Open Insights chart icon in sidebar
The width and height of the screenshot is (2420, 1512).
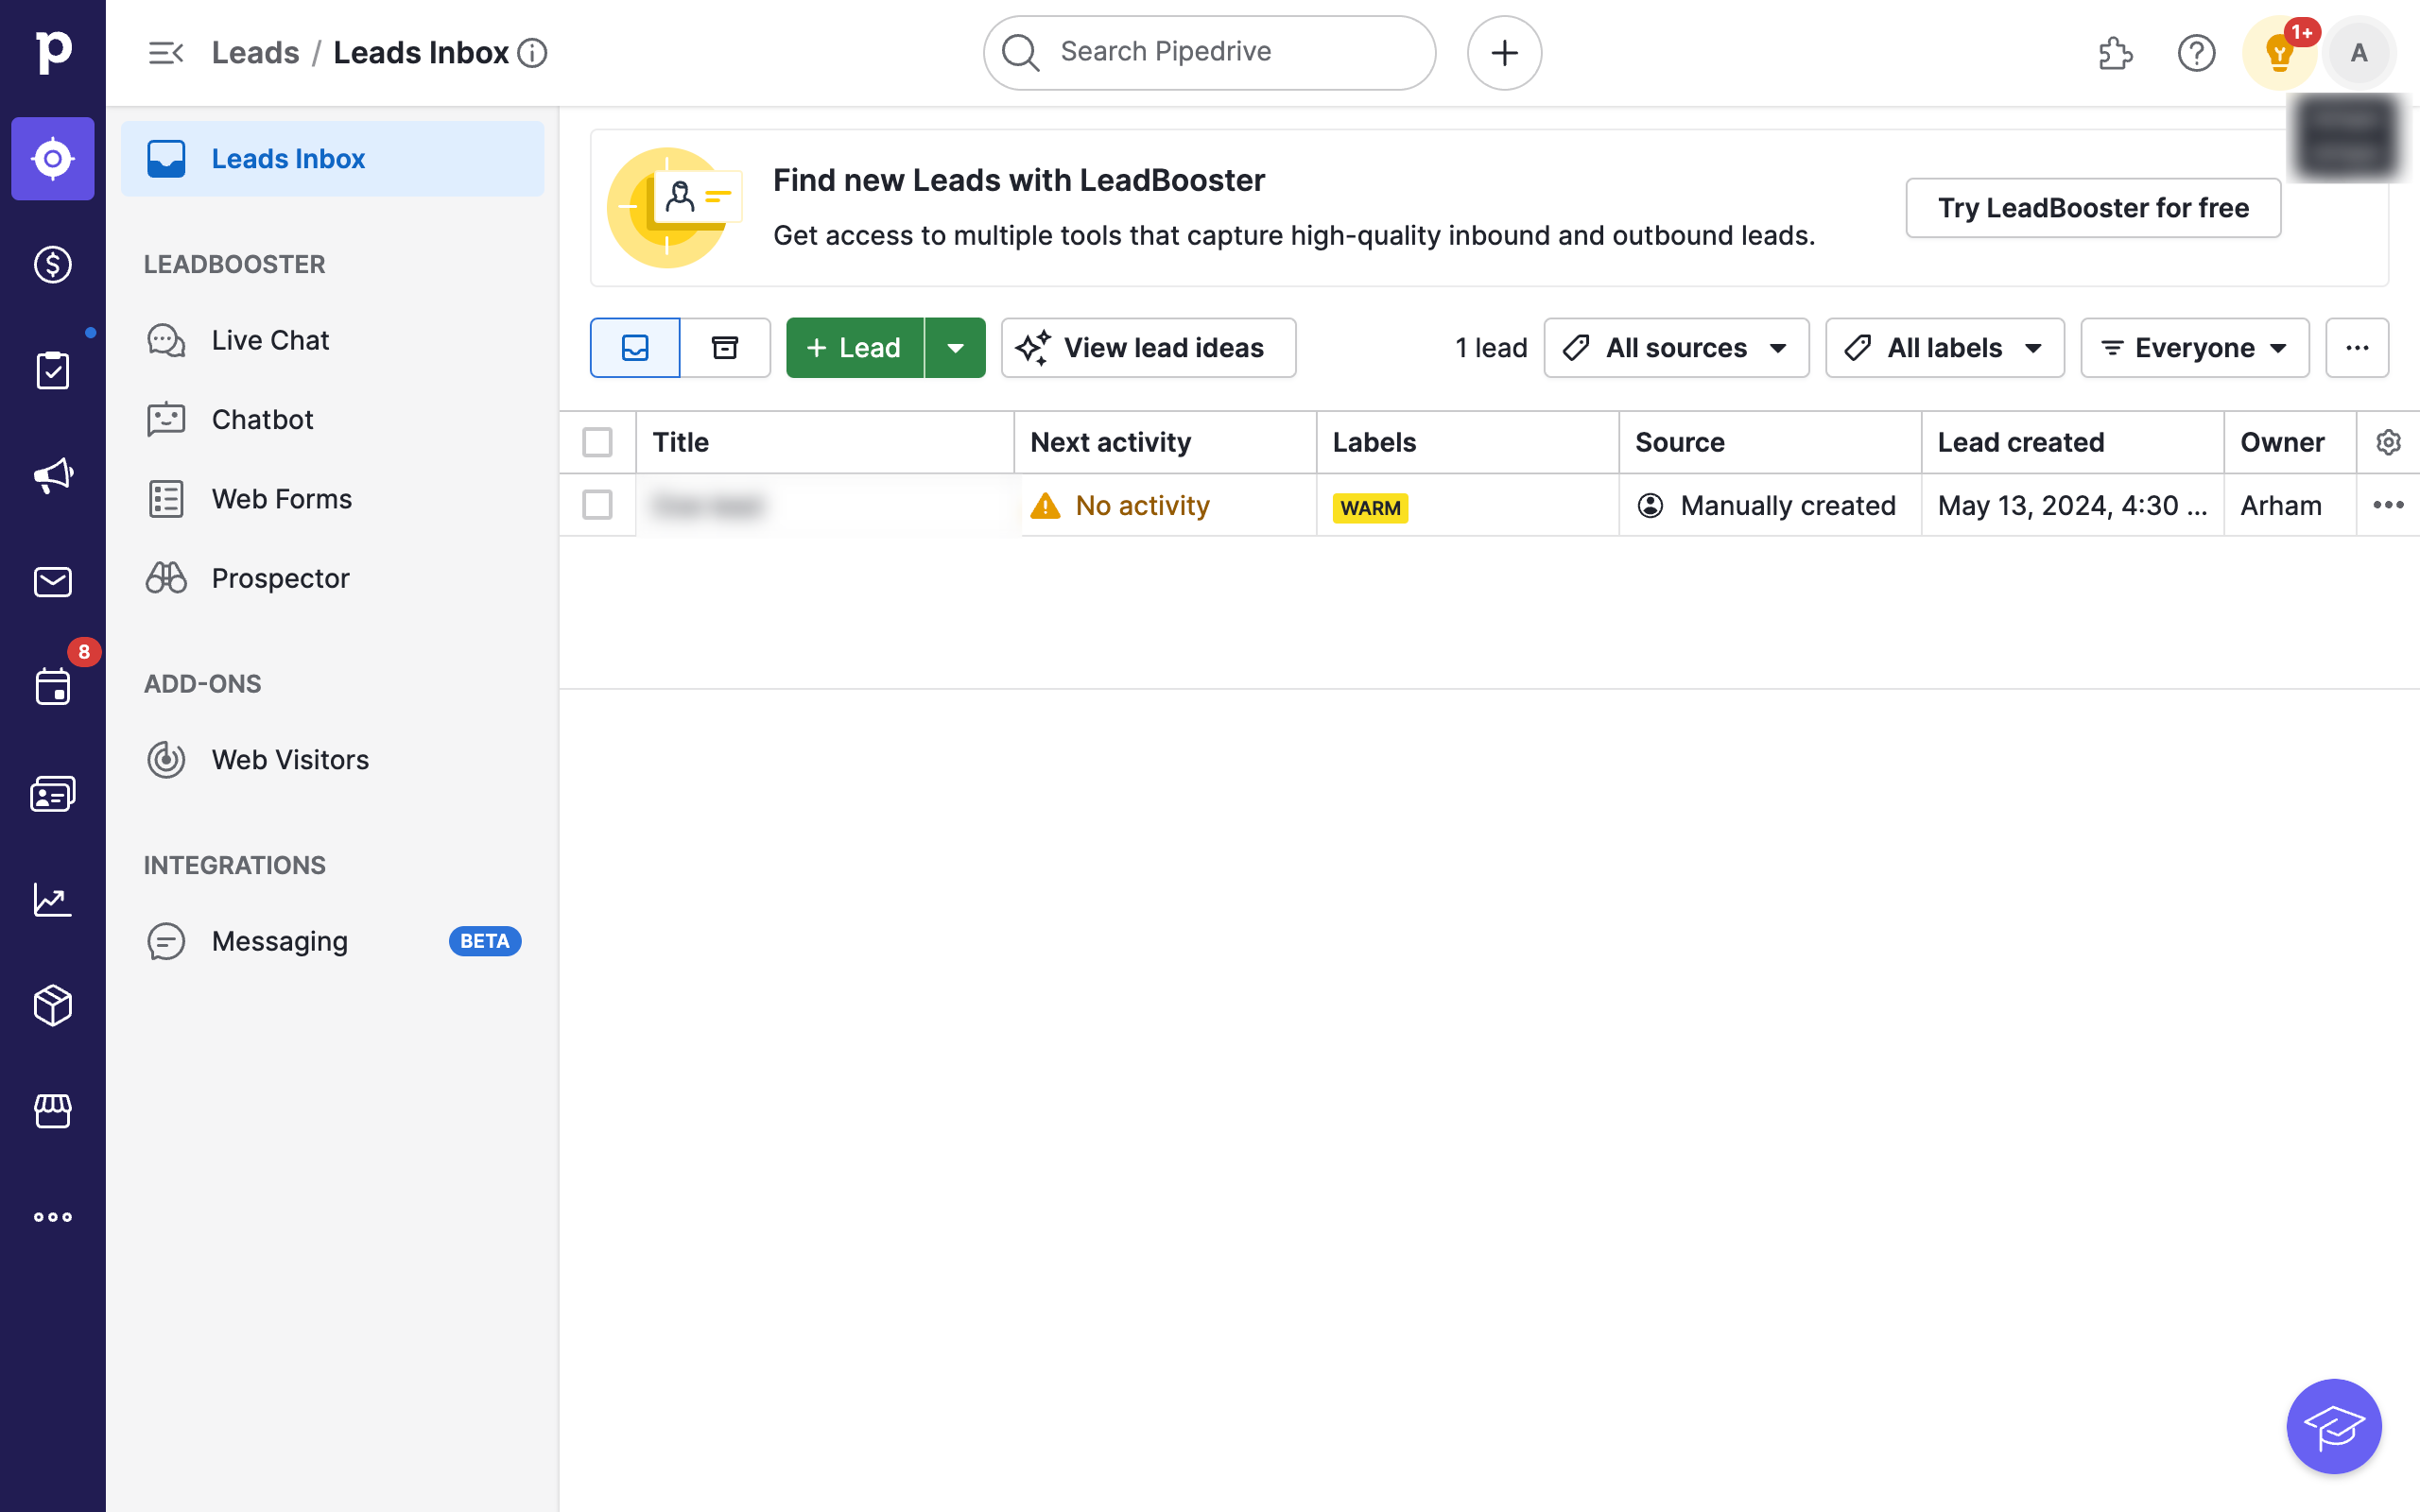pyautogui.click(x=52, y=899)
